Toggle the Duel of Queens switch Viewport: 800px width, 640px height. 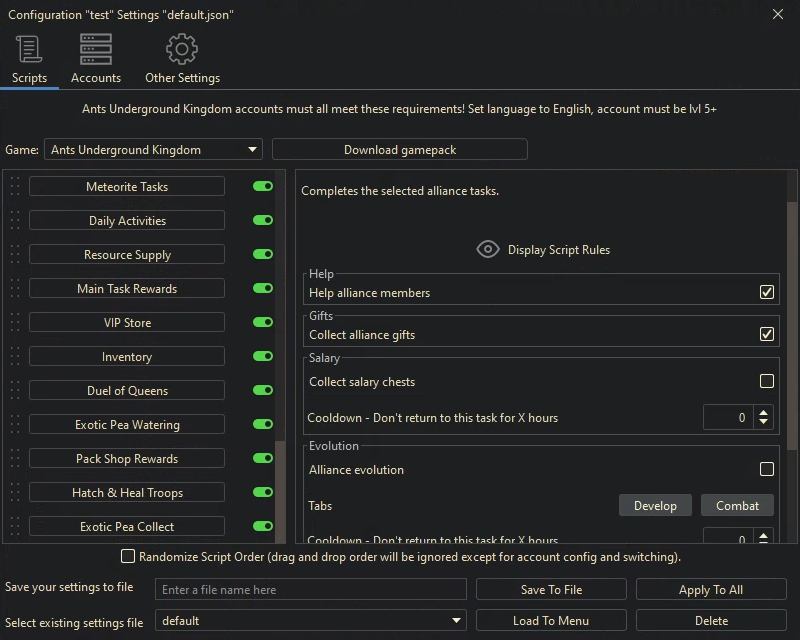click(263, 390)
